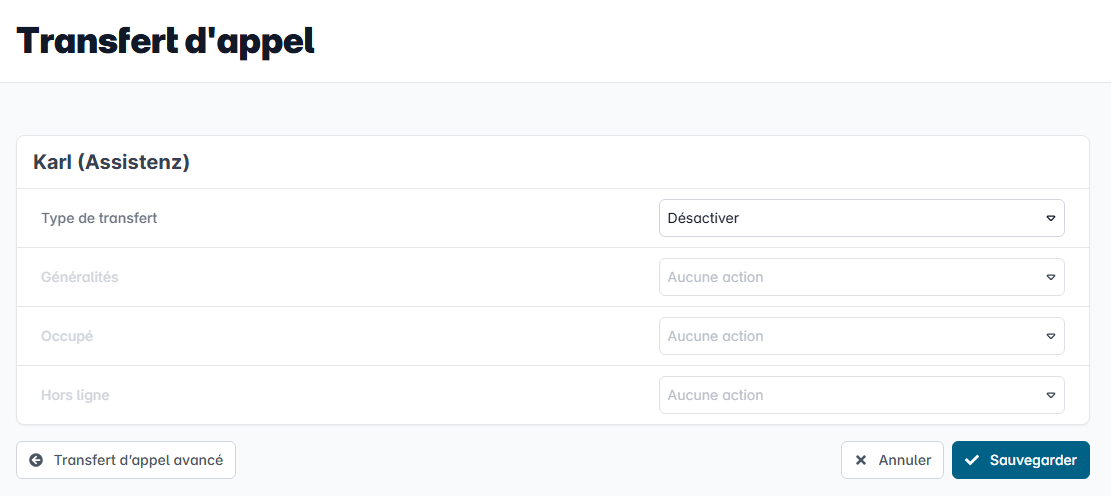Click the greyed-out Occupé label
This screenshot has height=496, width=1111.
(x=67, y=336)
